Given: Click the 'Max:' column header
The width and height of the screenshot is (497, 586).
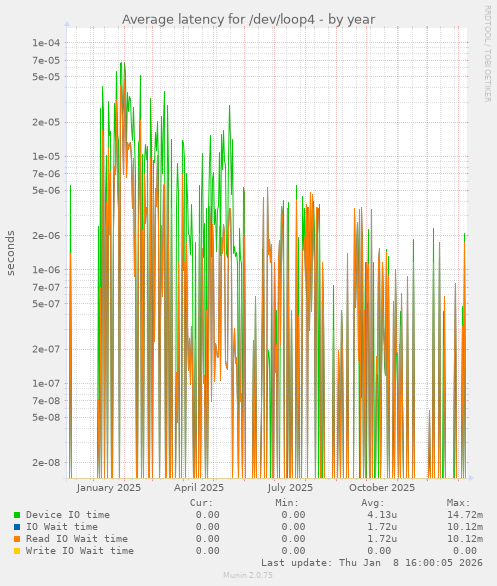Looking at the screenshot, I should click(x=458, y=503).
